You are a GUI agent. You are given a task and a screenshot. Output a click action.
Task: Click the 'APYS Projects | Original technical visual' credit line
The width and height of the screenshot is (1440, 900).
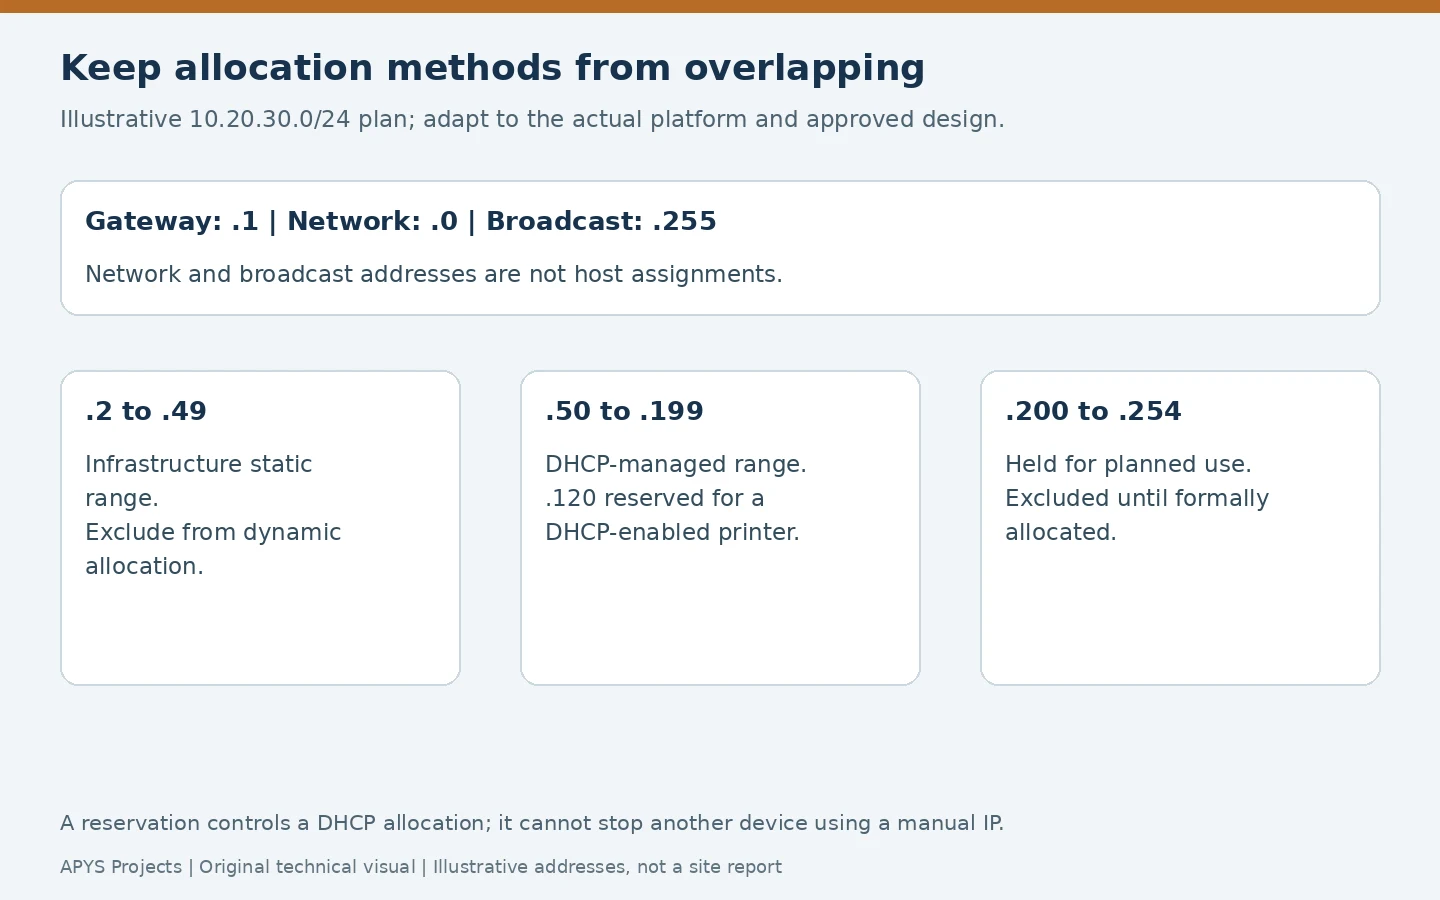pos(421,867)
